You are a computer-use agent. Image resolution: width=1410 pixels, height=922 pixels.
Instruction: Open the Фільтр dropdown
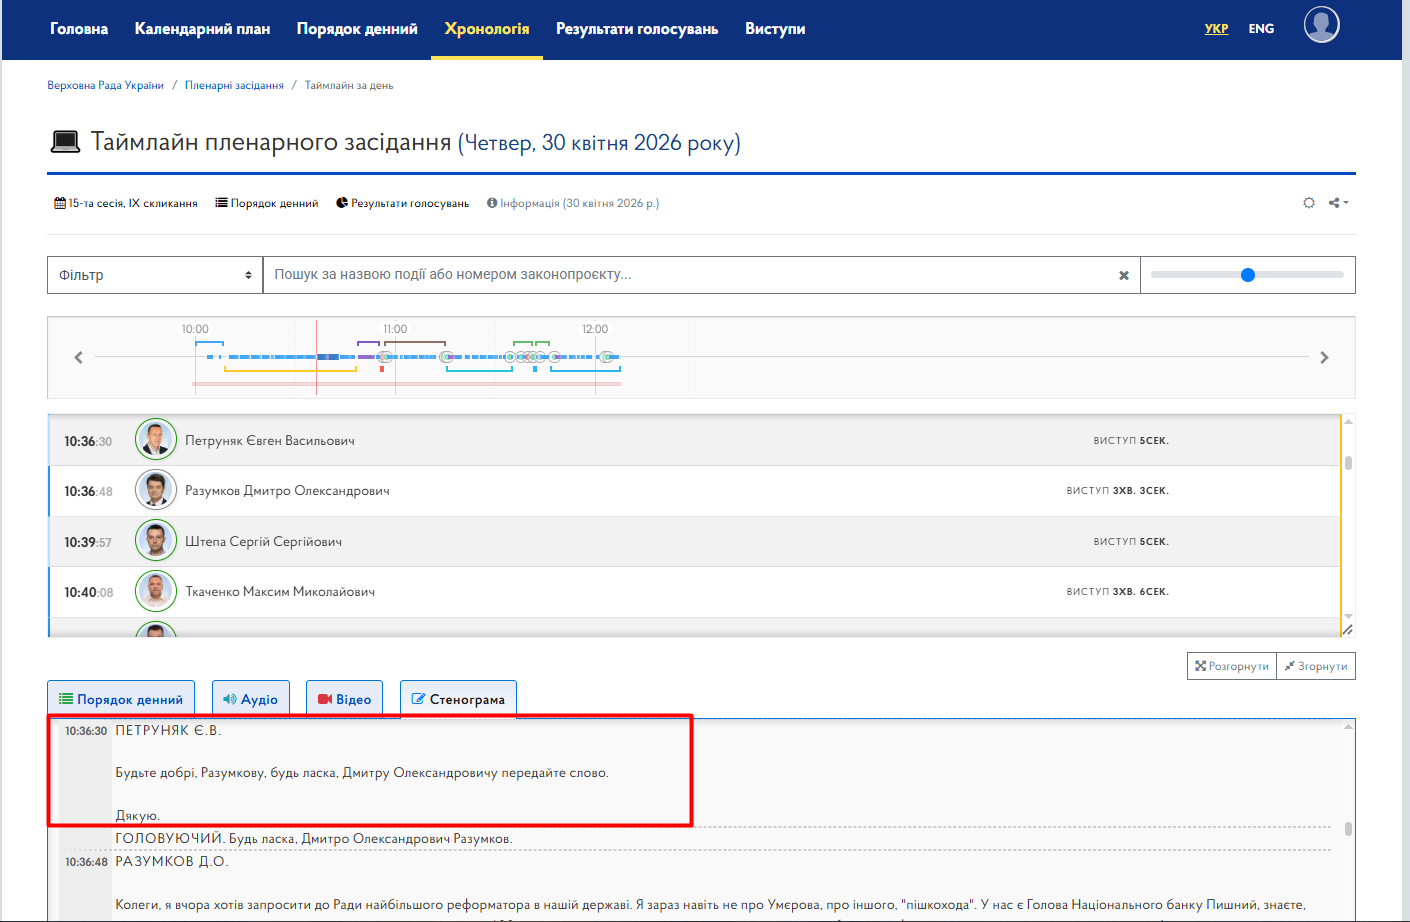(x=155, y=275)
